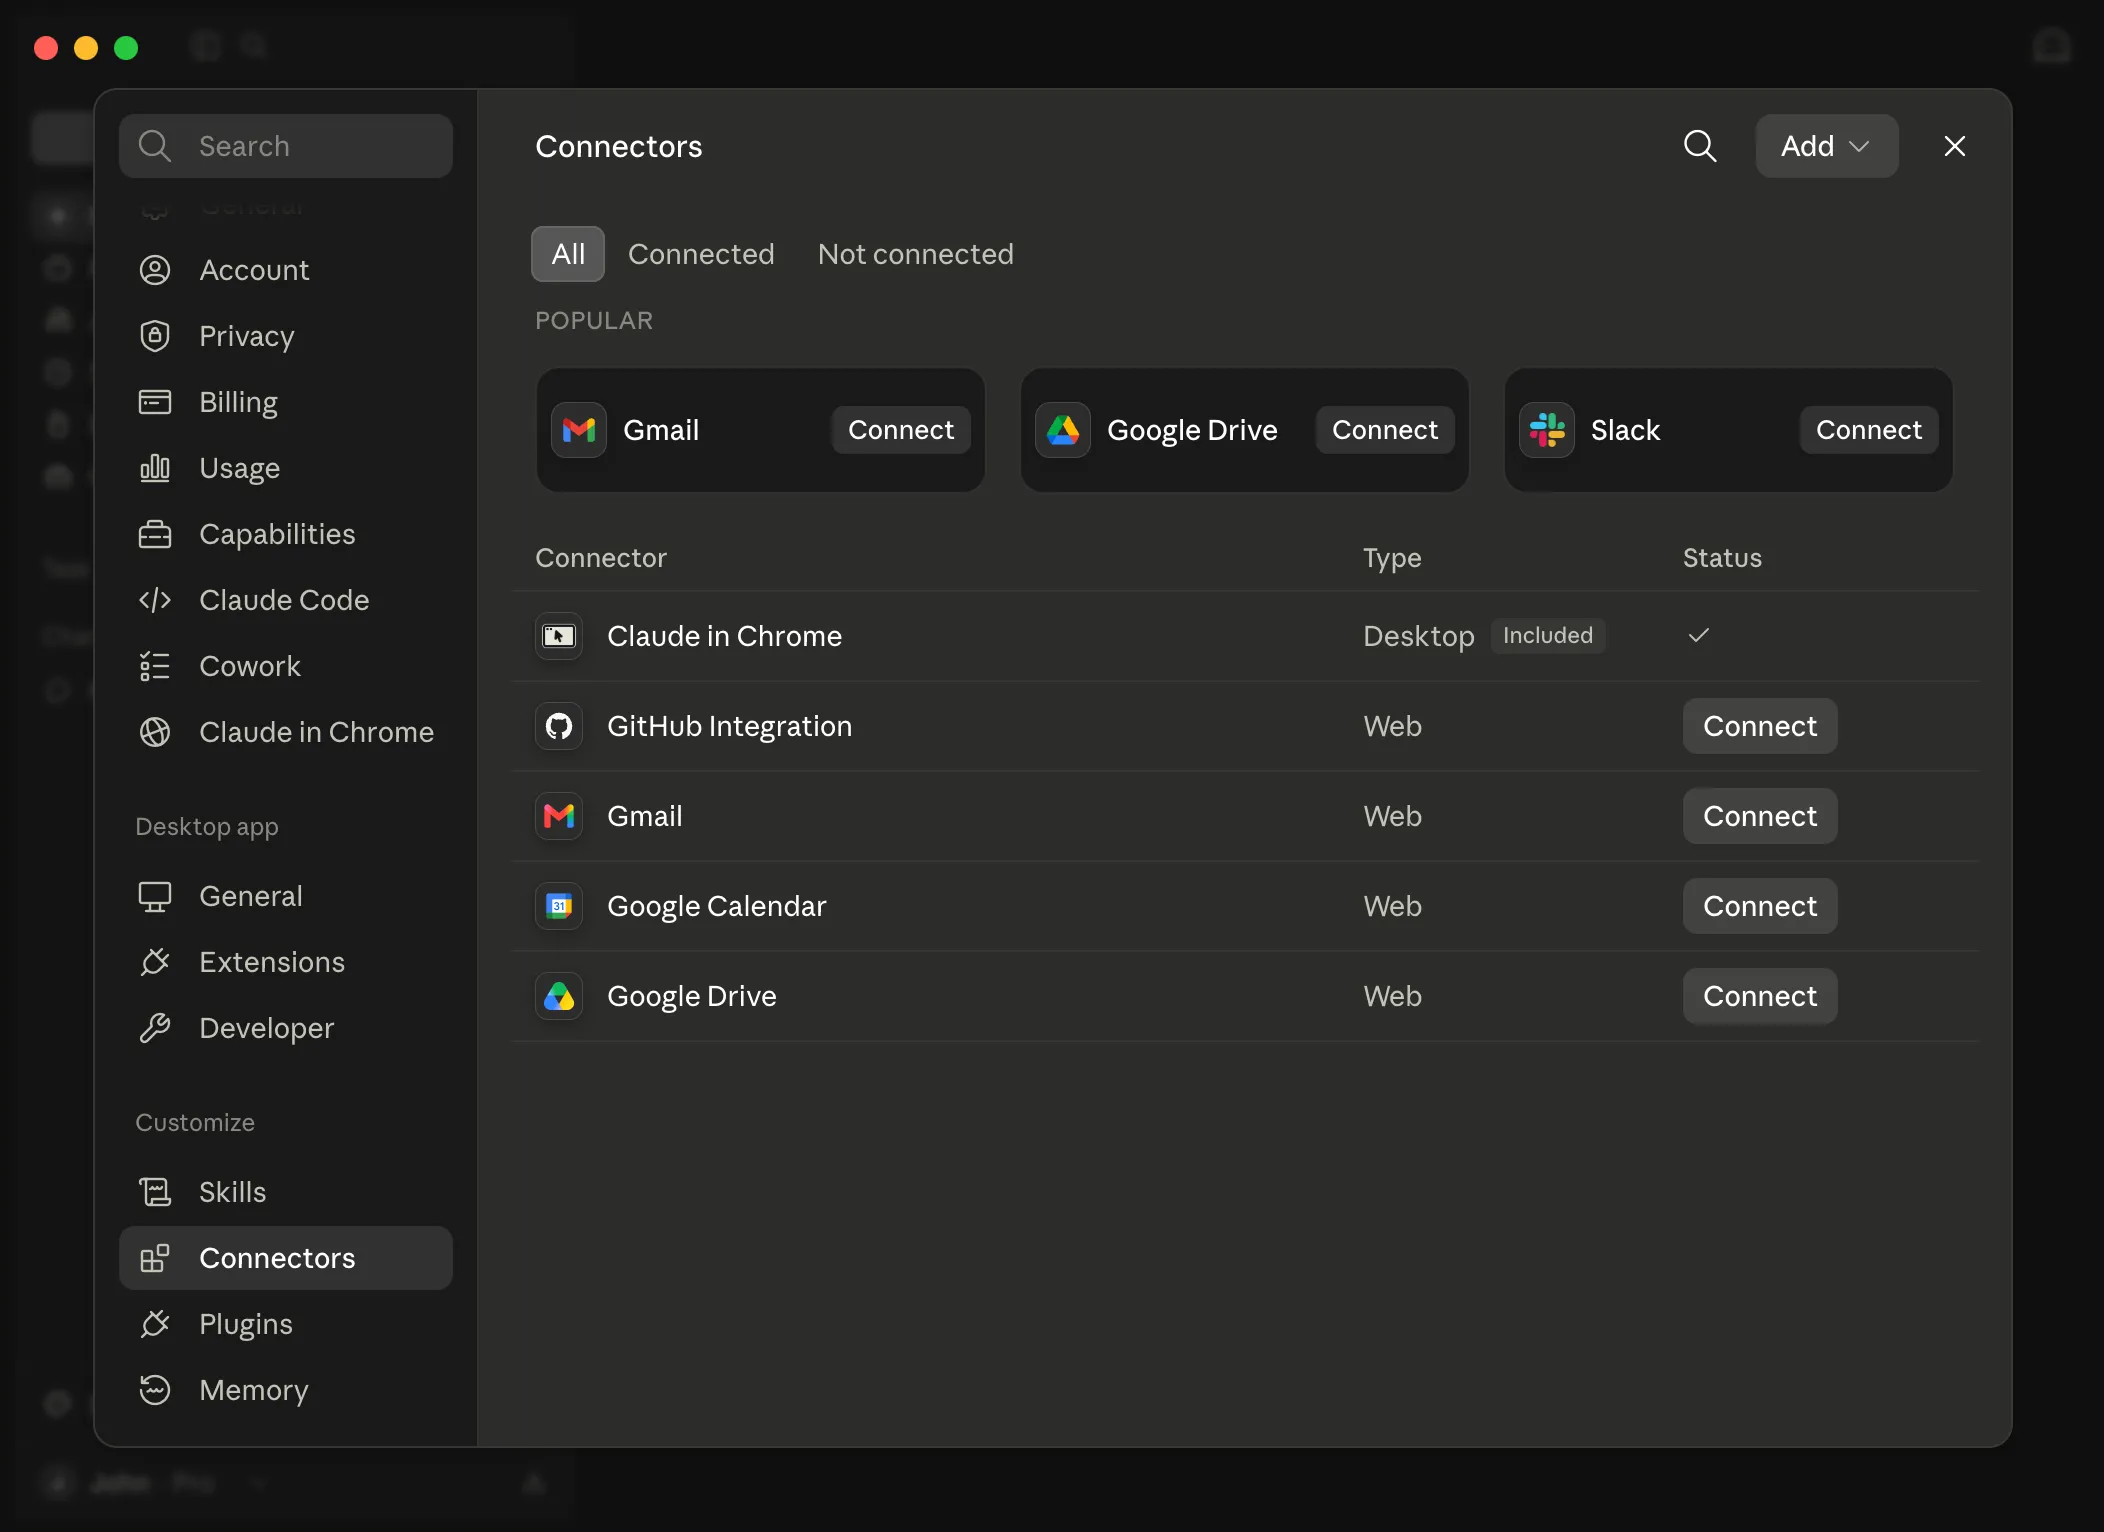The width and height of the screenshot is (2104, 1532).
Task: Switch to the Not connected filter tab
Action: point(916,254)
